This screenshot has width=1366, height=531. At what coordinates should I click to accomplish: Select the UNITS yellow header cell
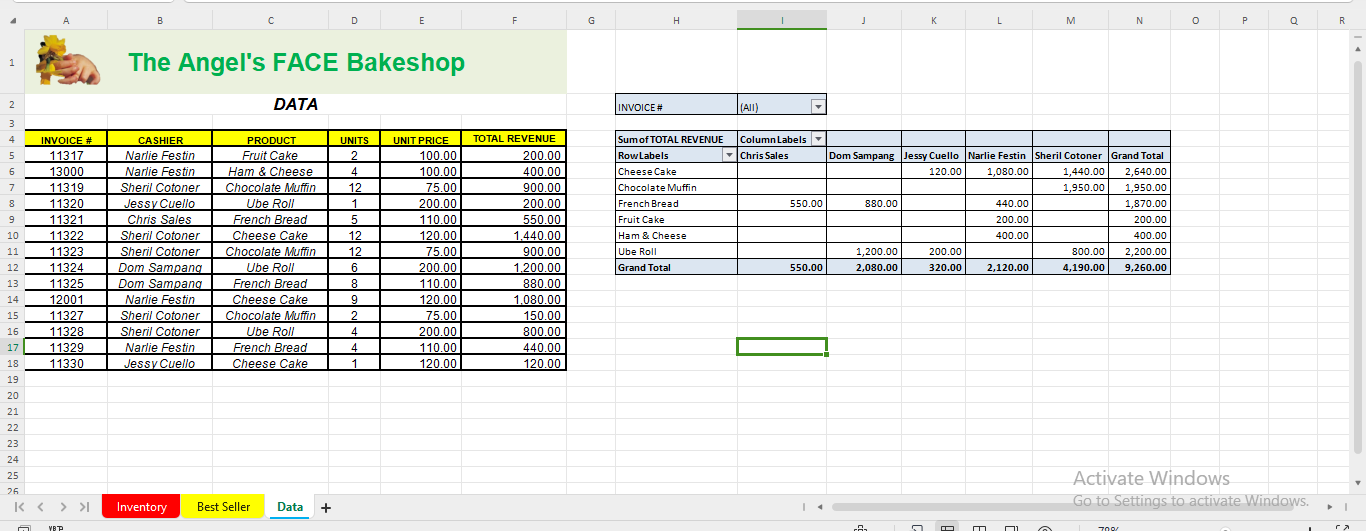coord(354,139)
